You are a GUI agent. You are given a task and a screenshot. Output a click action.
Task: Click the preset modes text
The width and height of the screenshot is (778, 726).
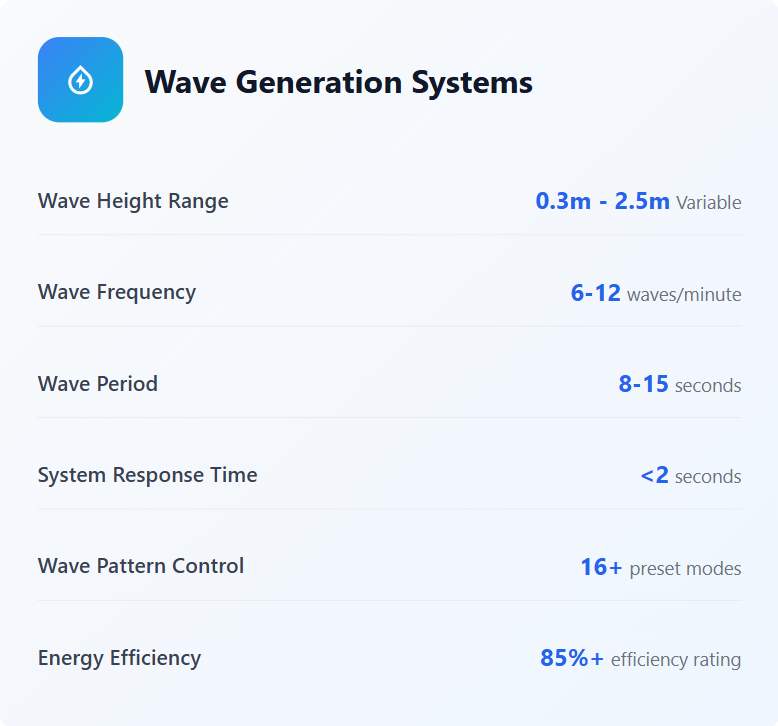pos(685,569)
